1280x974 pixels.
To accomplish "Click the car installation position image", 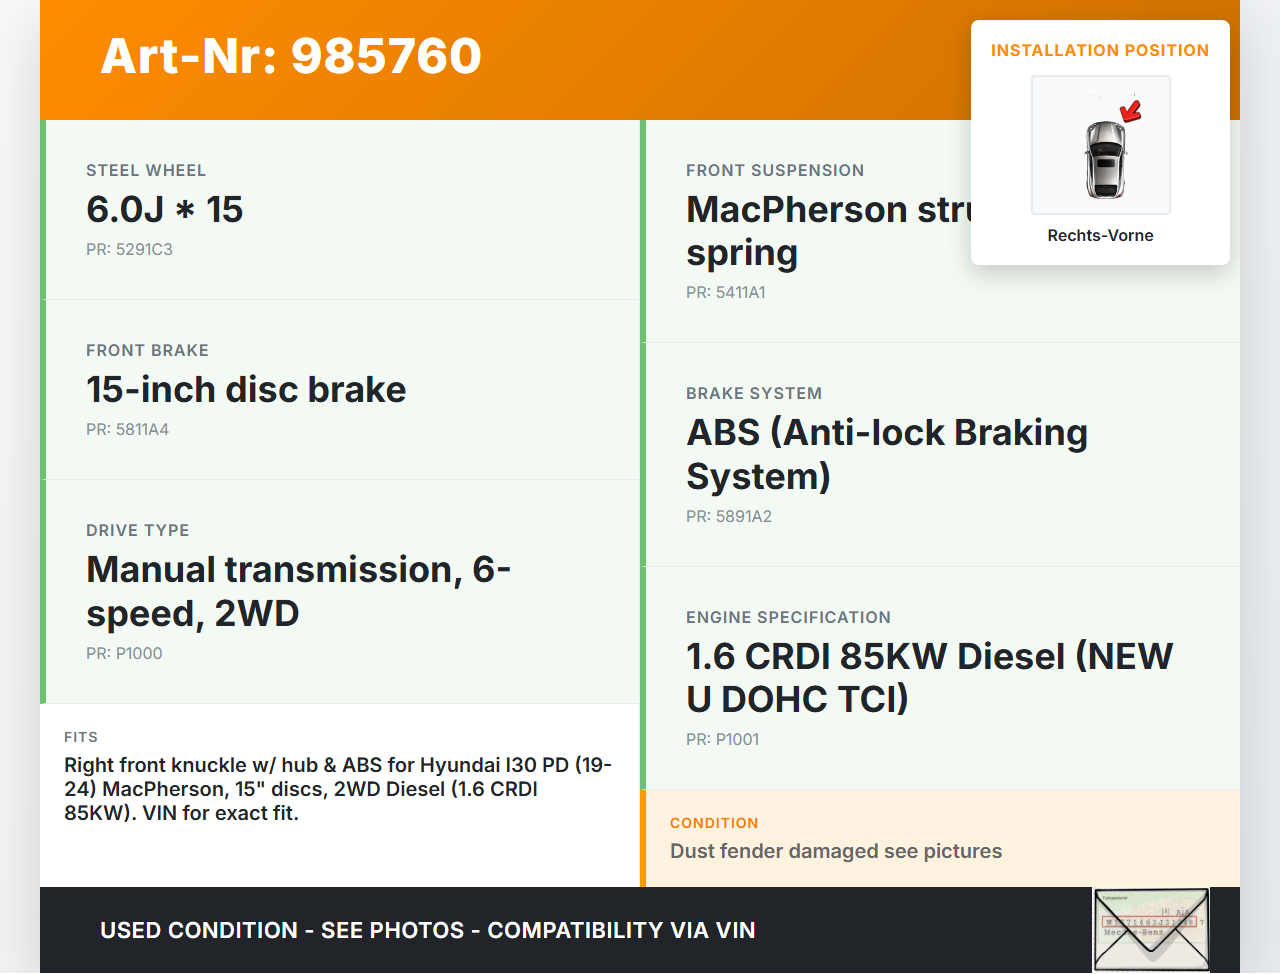I will pos(1100,146).
